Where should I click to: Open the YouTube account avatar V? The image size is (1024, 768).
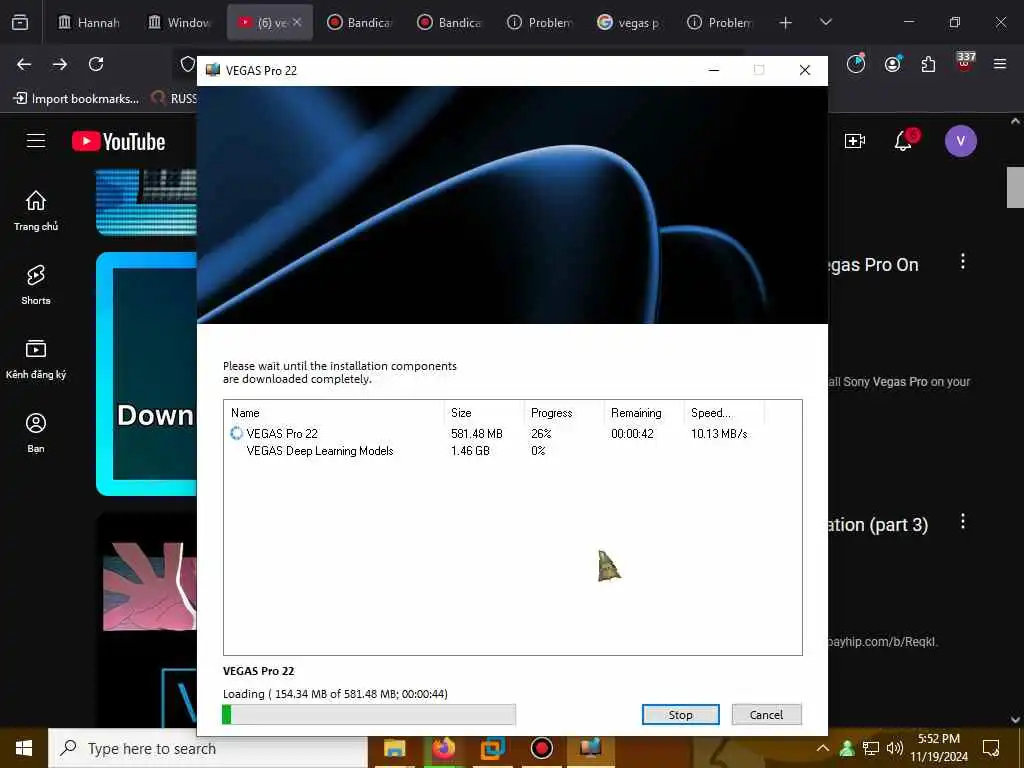961,140
